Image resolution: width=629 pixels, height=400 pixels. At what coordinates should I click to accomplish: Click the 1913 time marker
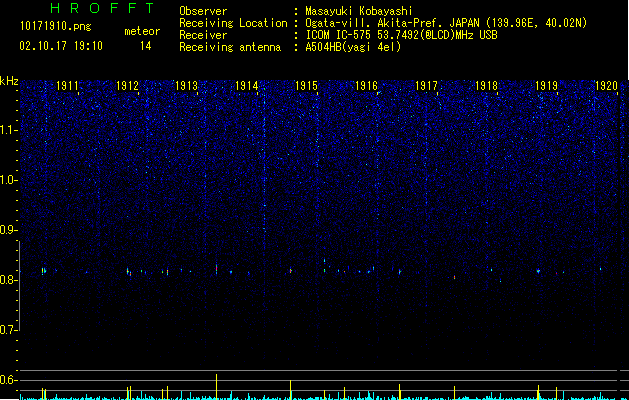click(187, 86)
